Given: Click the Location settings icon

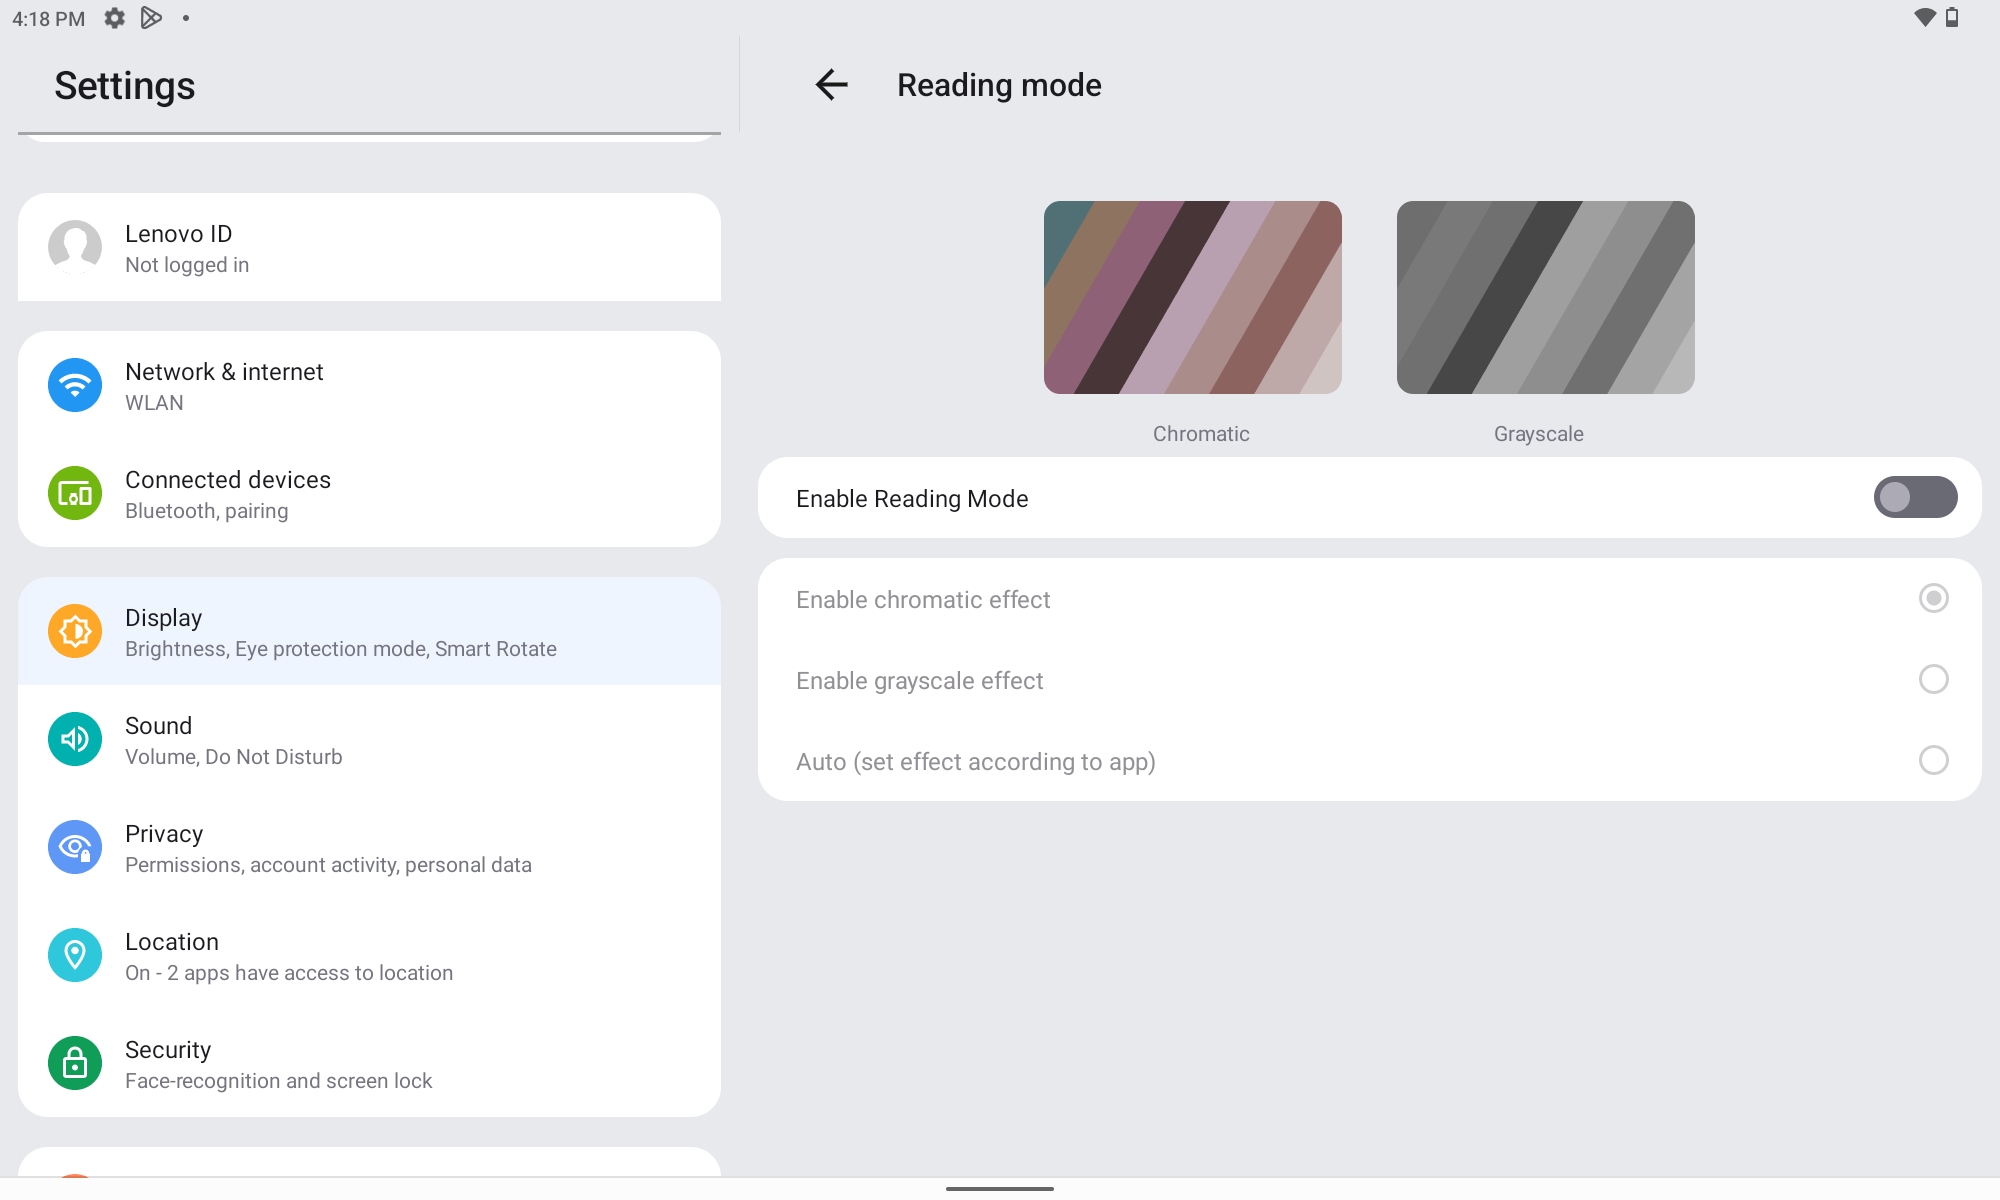Looking at the screenshot, I should [x=73, y=954].
